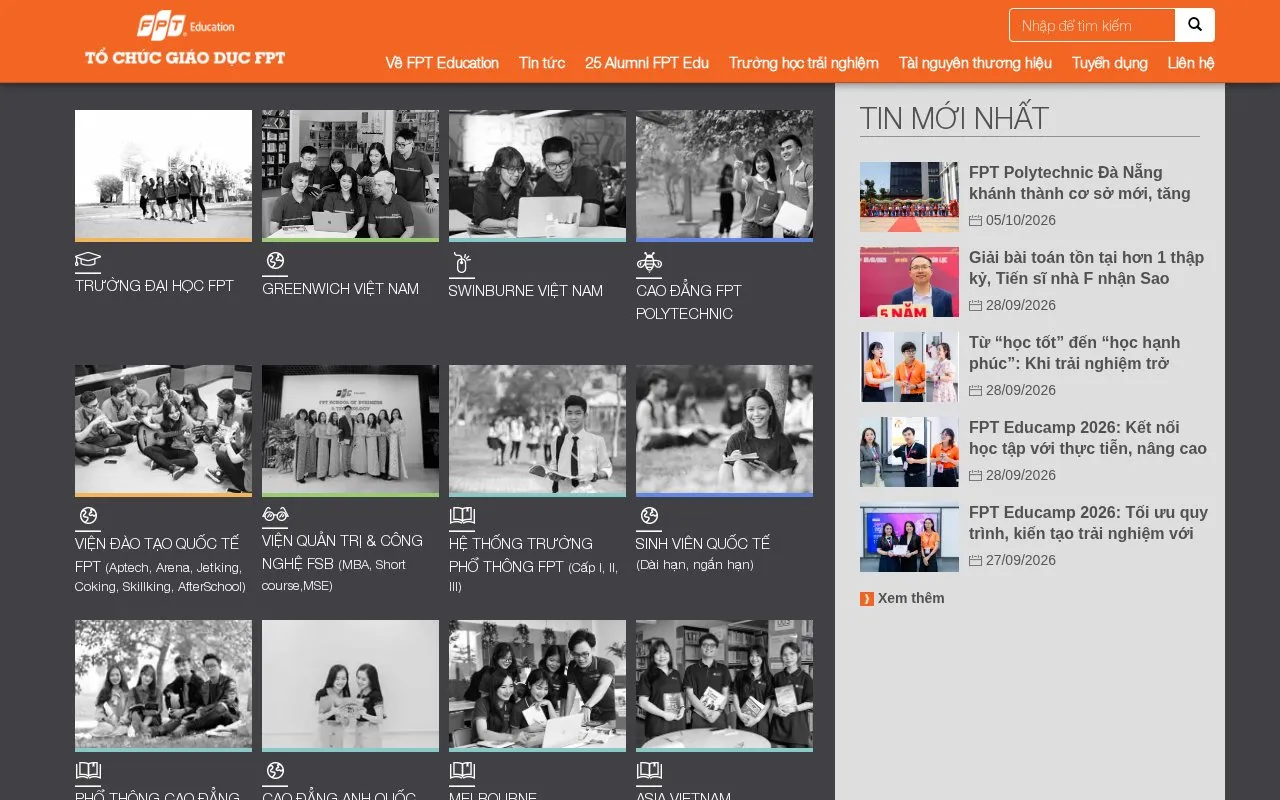Click the globe icon above Greenwich Việt Nam
The height and width of the screenshot is (800, 1280).
pyautogui.click(x=275, y=262)
